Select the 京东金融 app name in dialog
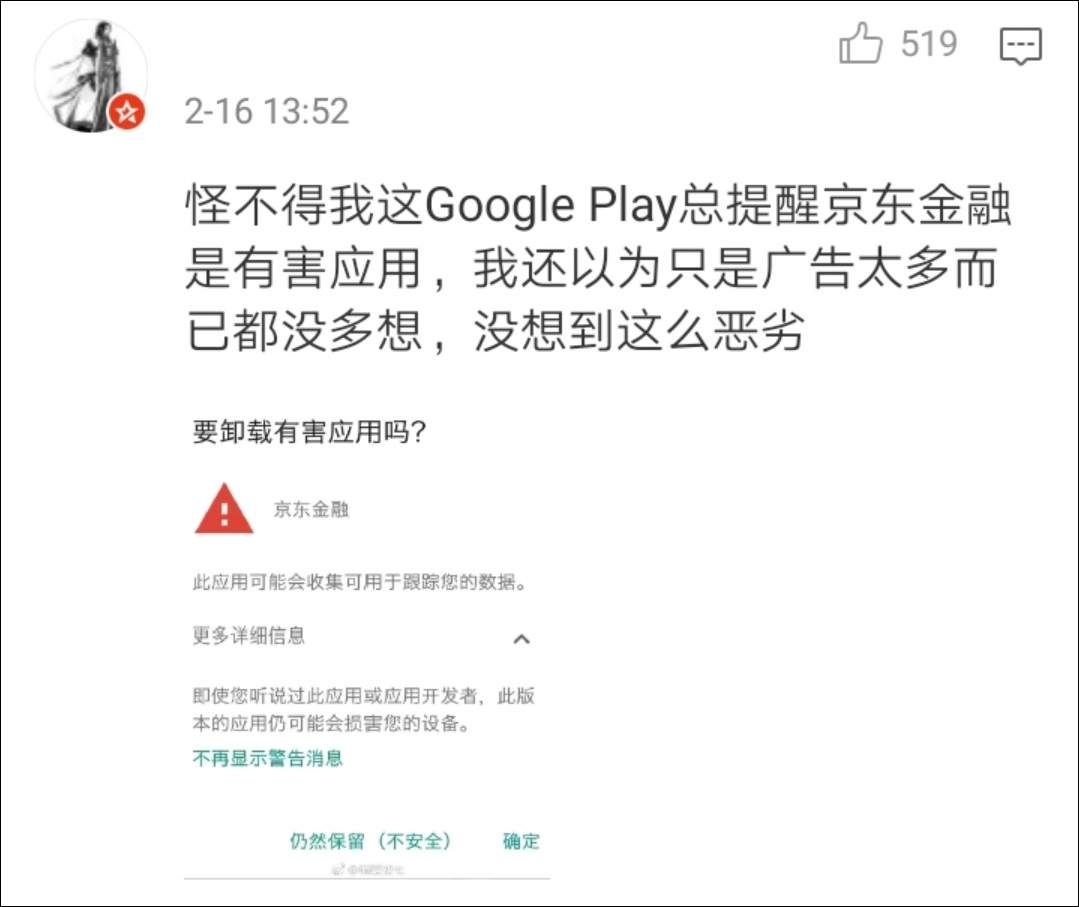The width and height of the screenshot is (1079, 907). click(x=311, y=509)
